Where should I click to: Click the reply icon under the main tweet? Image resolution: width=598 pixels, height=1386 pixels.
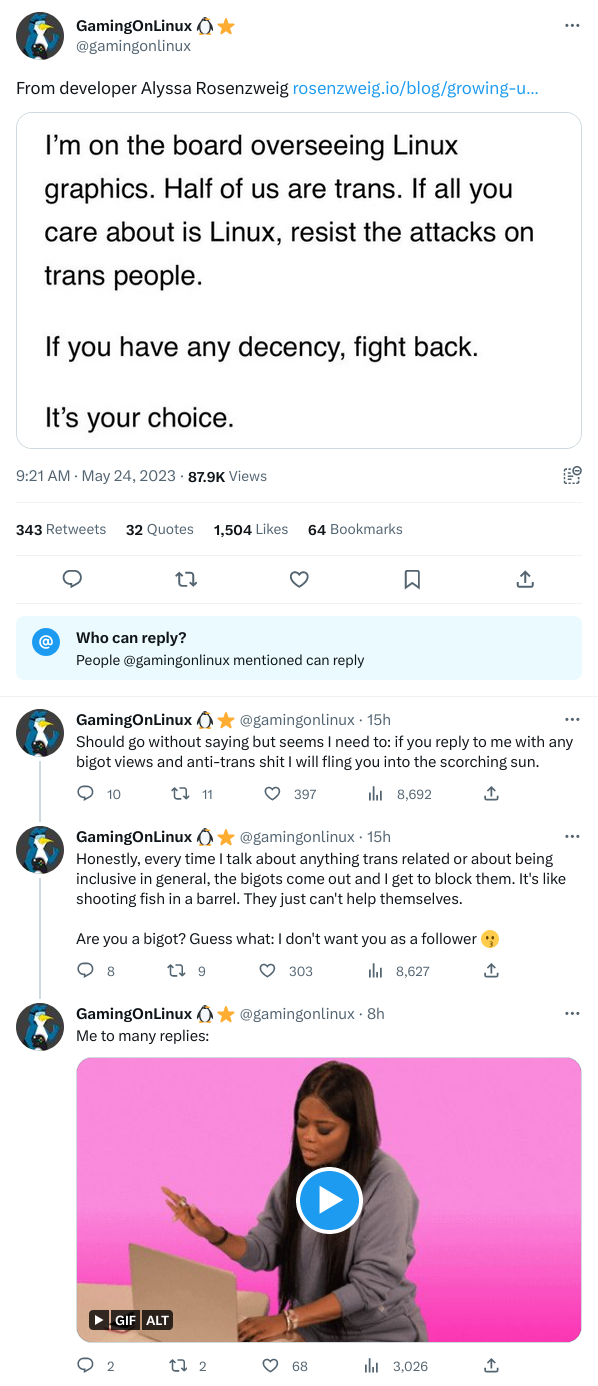pos(72,579)
